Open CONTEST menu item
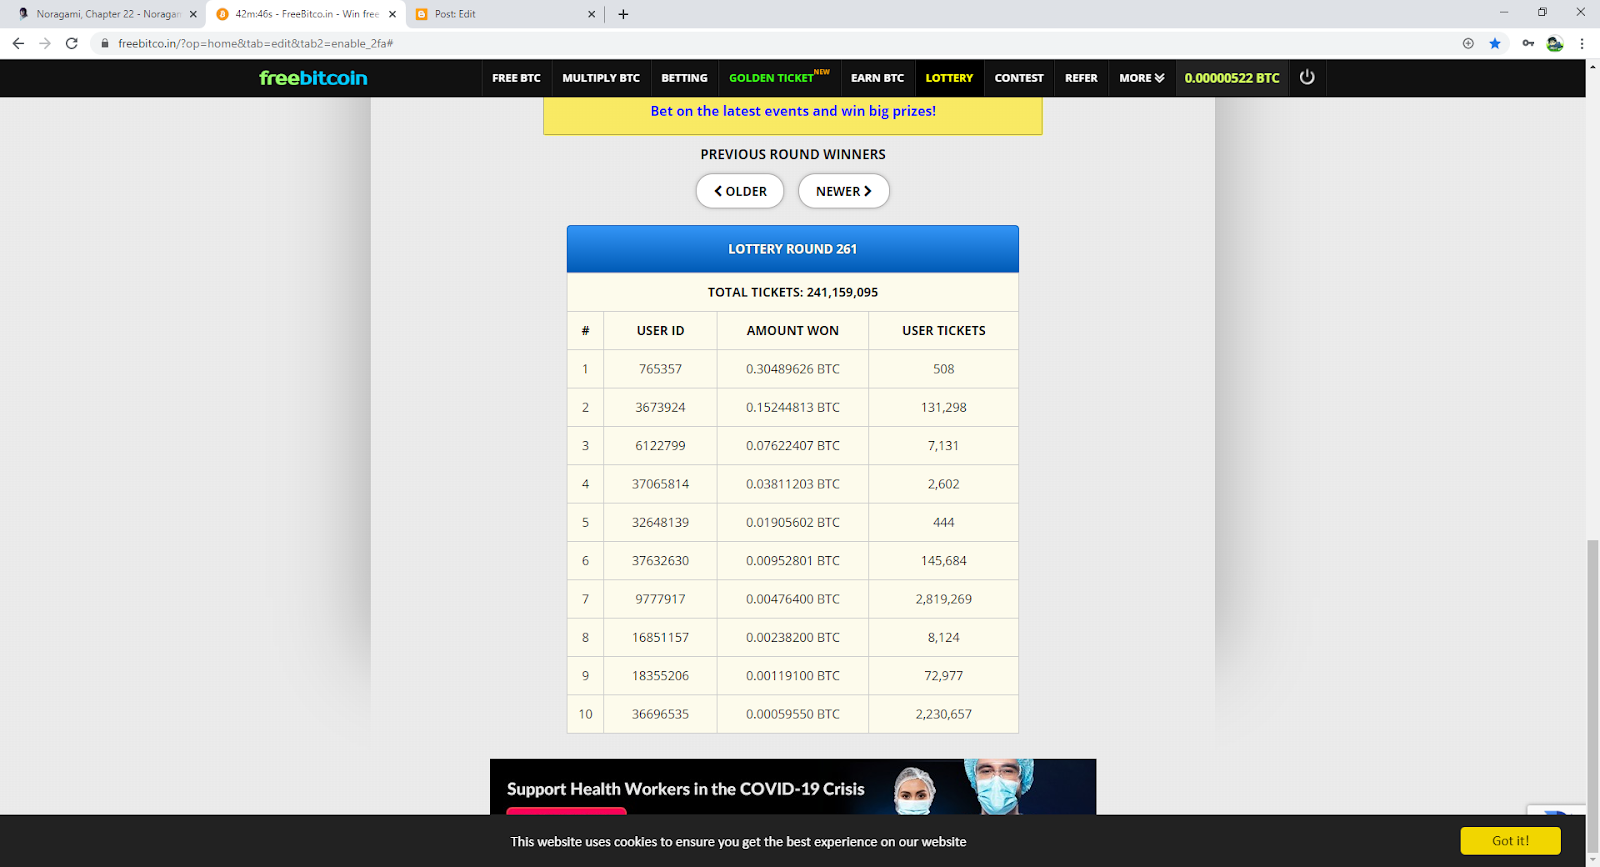Viewport: 1600px width, 867px height. [1019, 78]
